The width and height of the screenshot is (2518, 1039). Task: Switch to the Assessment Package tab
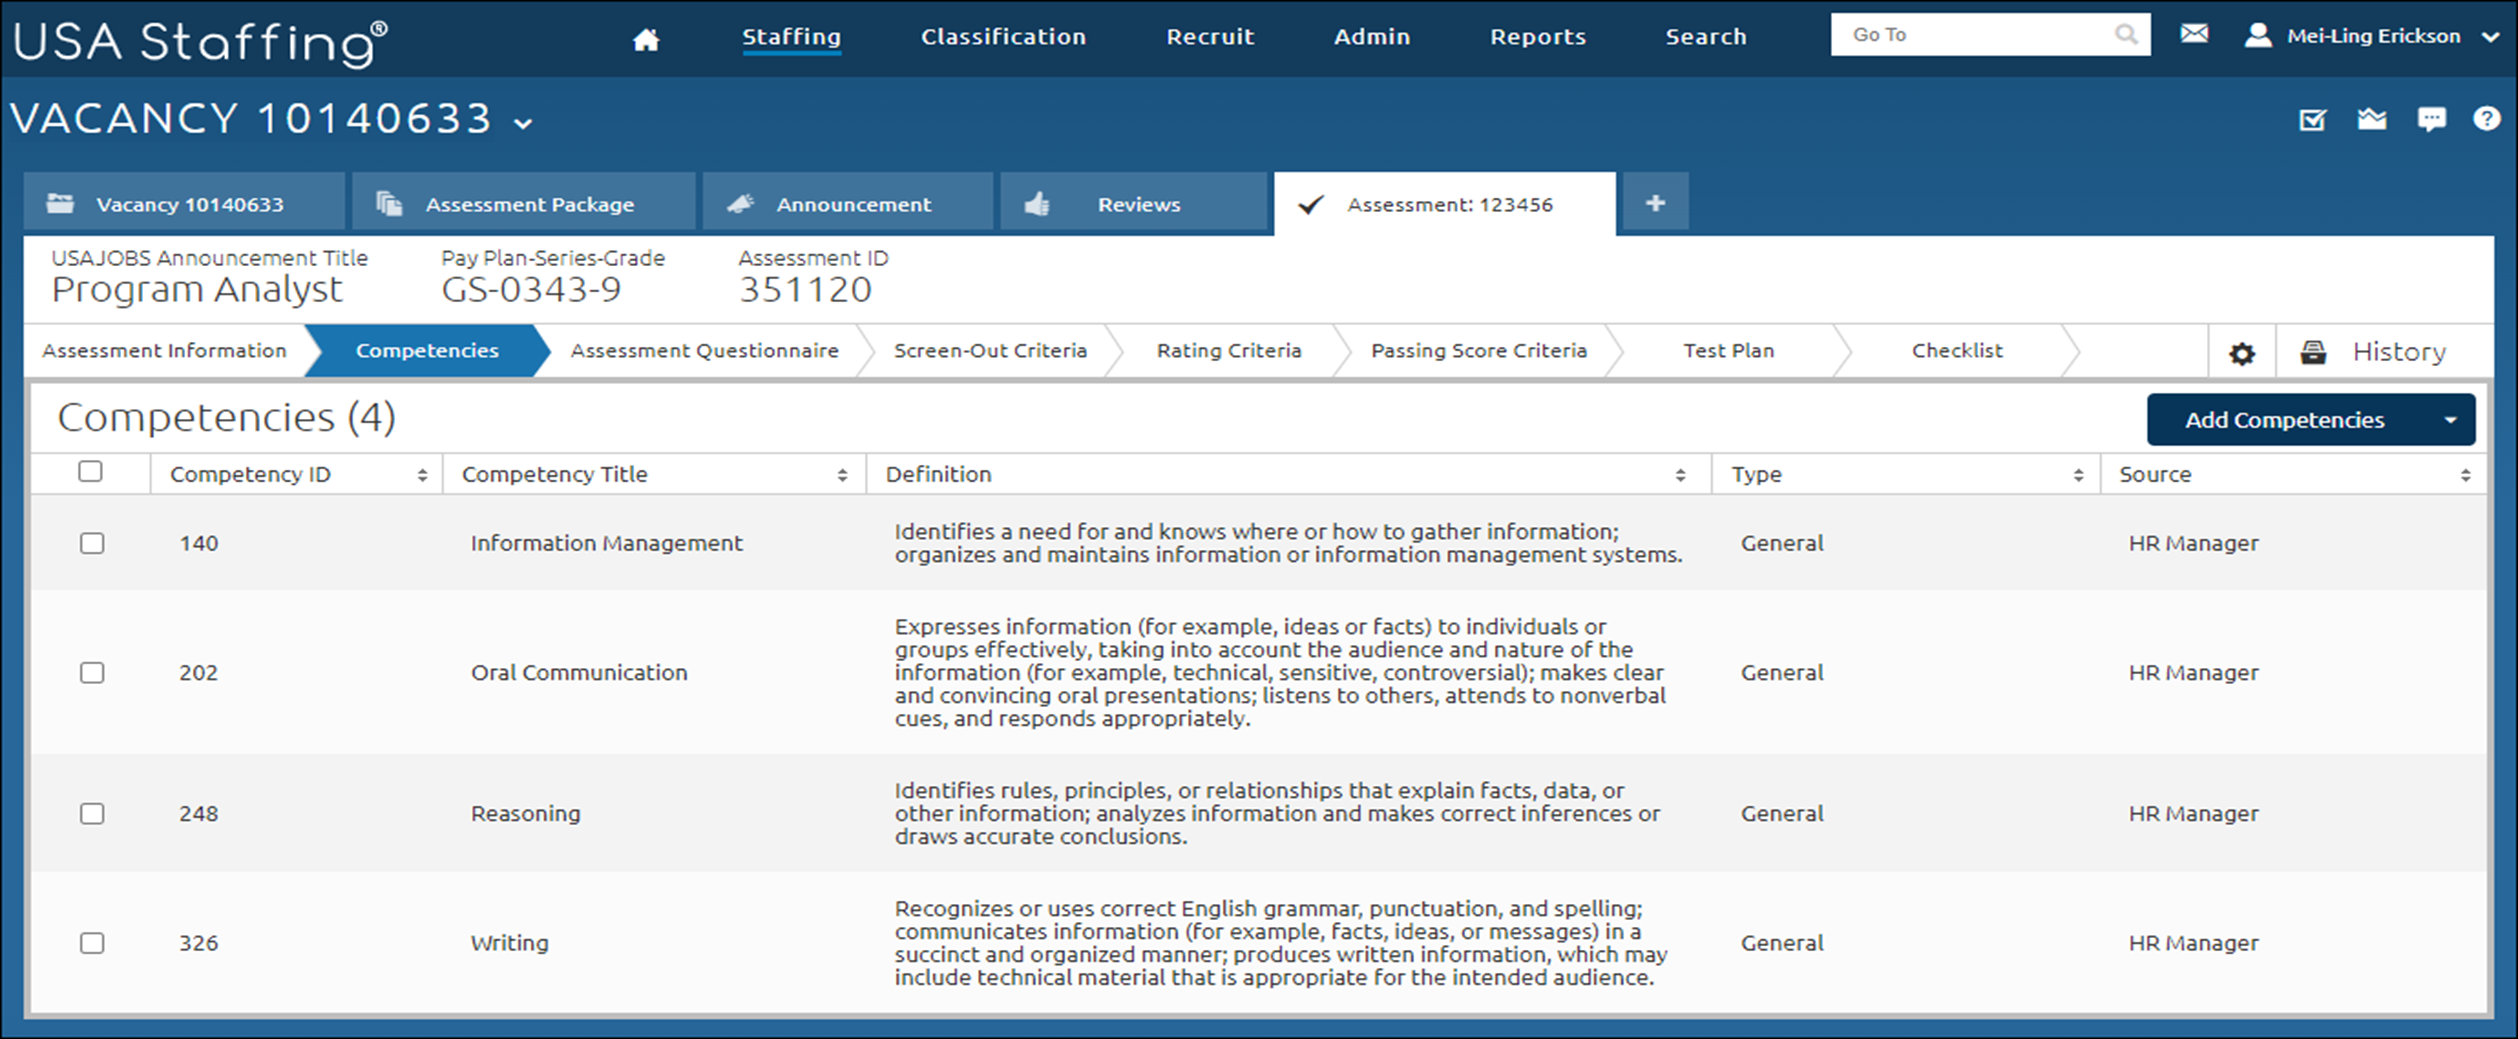coord(524,203)
